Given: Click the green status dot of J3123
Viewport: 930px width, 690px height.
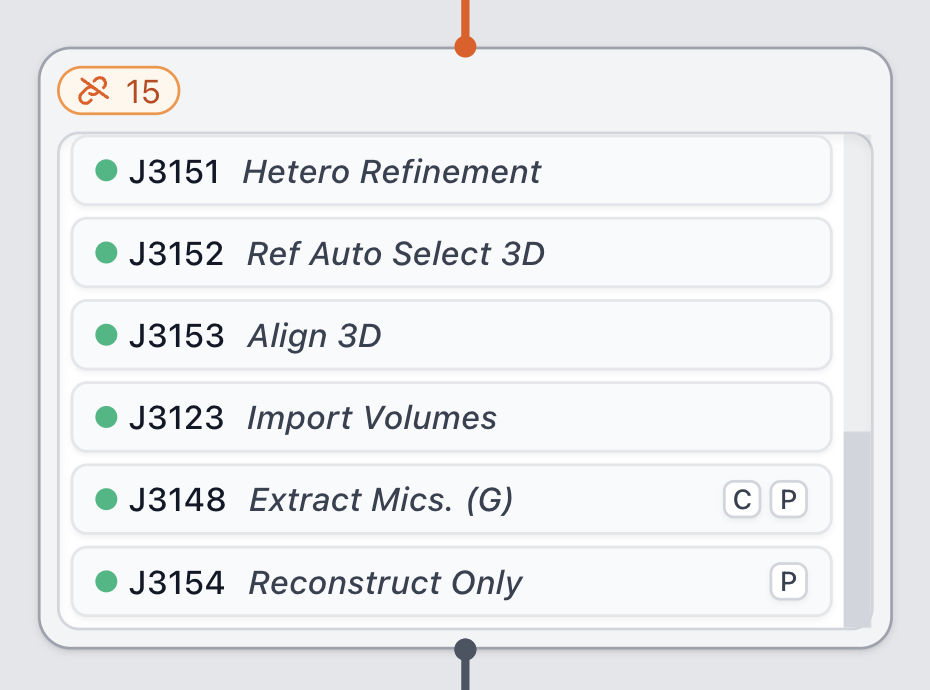Looking at the screenshot, I should point(106,417).
